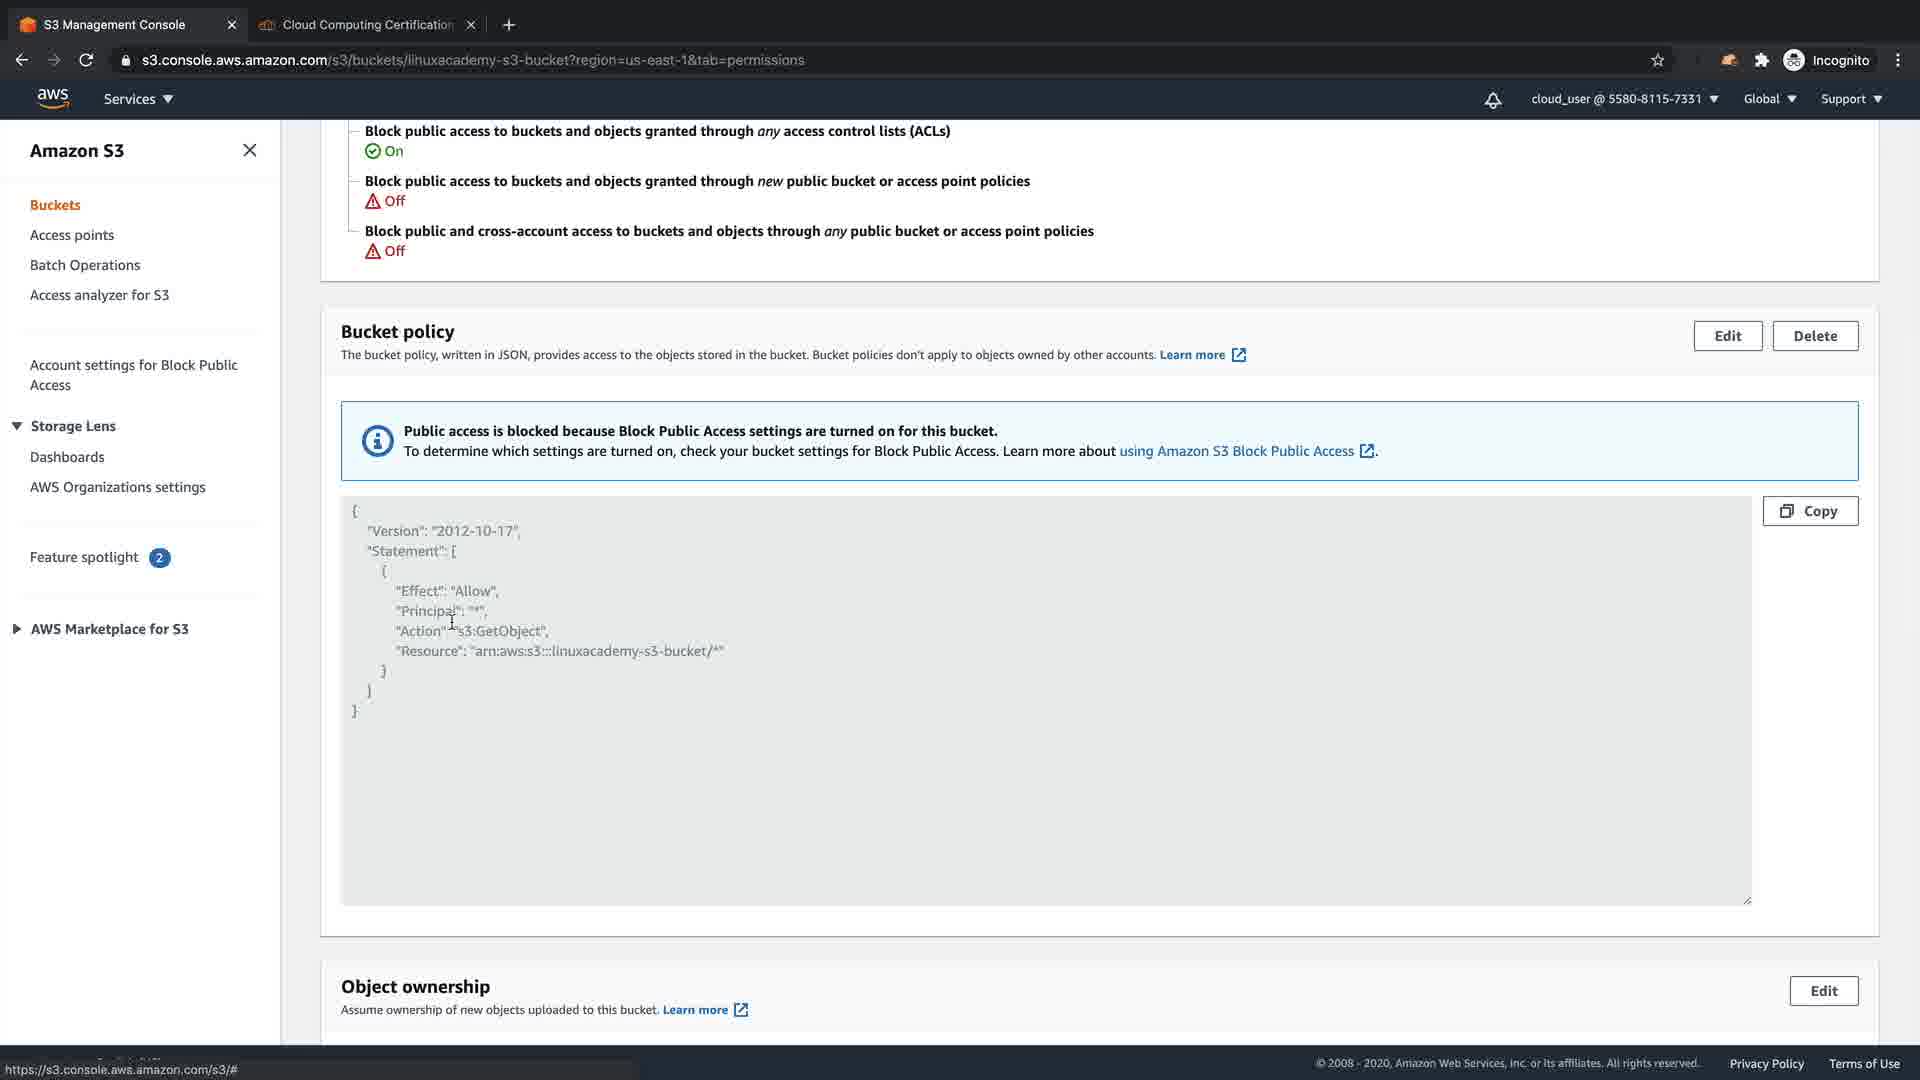Open the notifications bell icon
The width and height of the screenshot is (1920, 1080).
click(x=1492, y=99)
